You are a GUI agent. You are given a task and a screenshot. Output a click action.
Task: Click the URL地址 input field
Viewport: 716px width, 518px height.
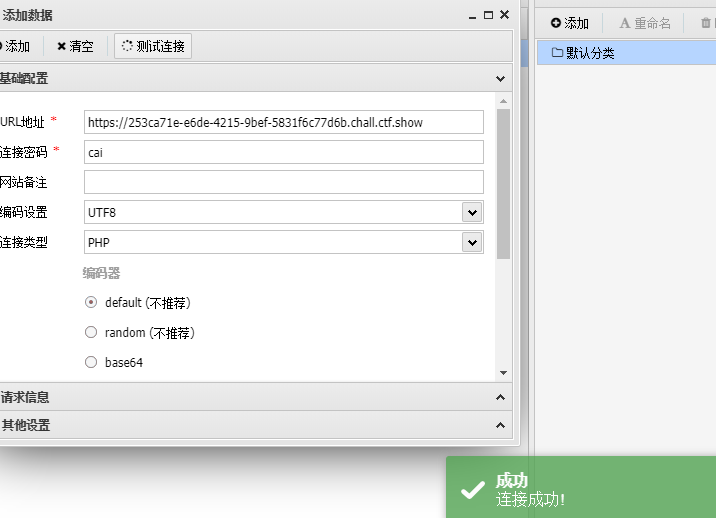pyautogui.click(x=284, y=122)
